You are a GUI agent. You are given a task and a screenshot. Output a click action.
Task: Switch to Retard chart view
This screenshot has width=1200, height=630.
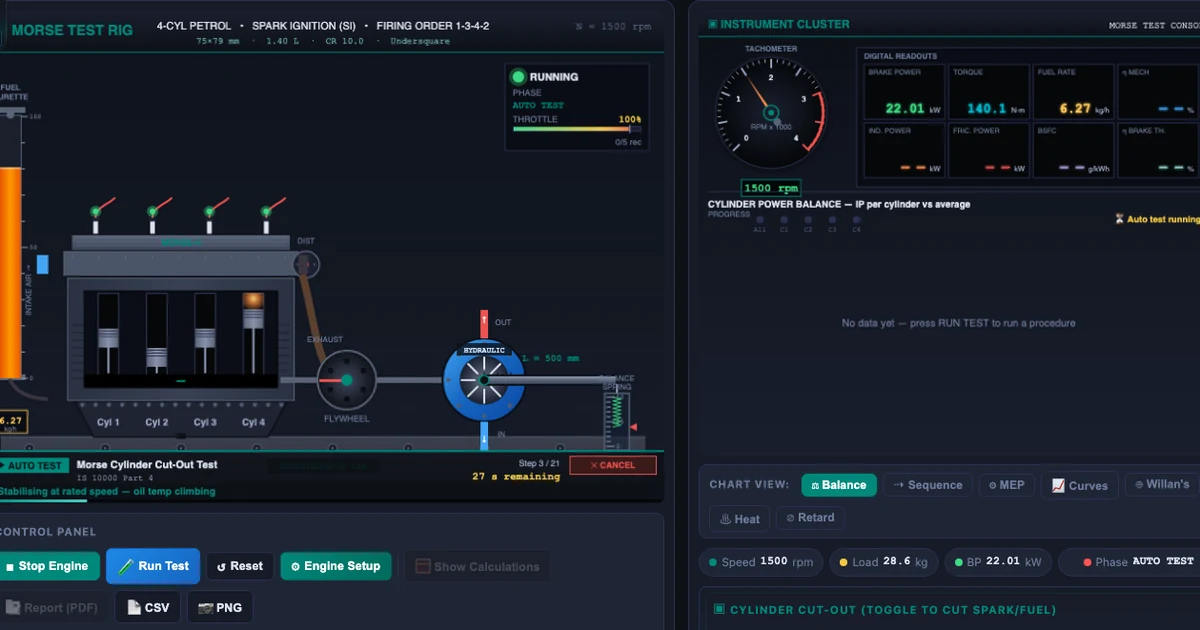[810, 518]
